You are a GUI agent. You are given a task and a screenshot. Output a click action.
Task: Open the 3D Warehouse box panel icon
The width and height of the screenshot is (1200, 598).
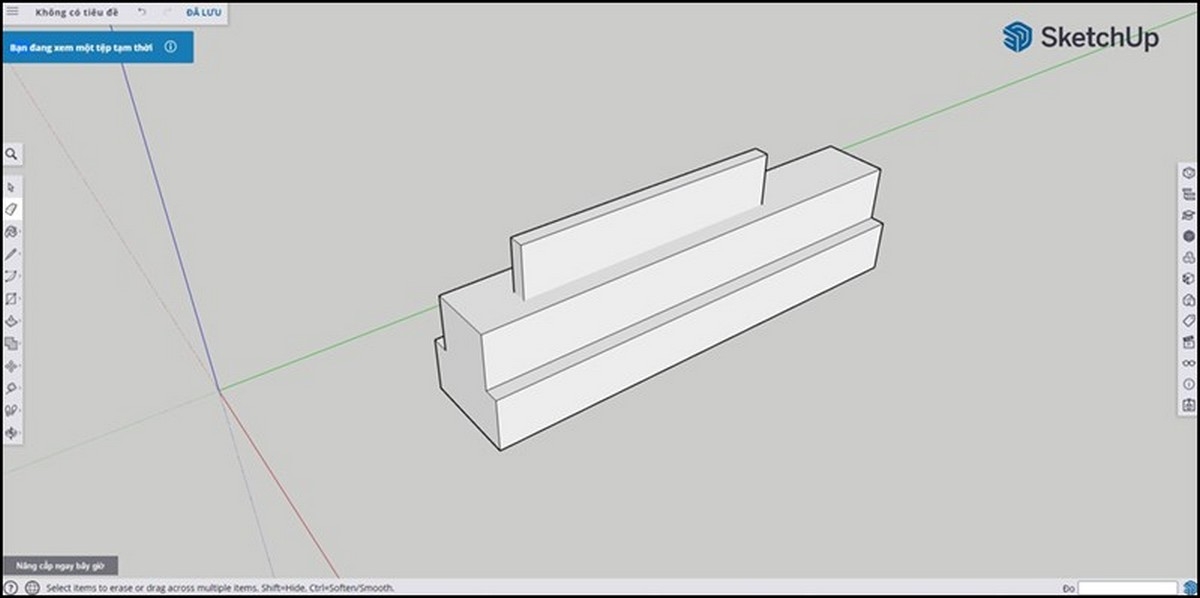point(1188,279)
